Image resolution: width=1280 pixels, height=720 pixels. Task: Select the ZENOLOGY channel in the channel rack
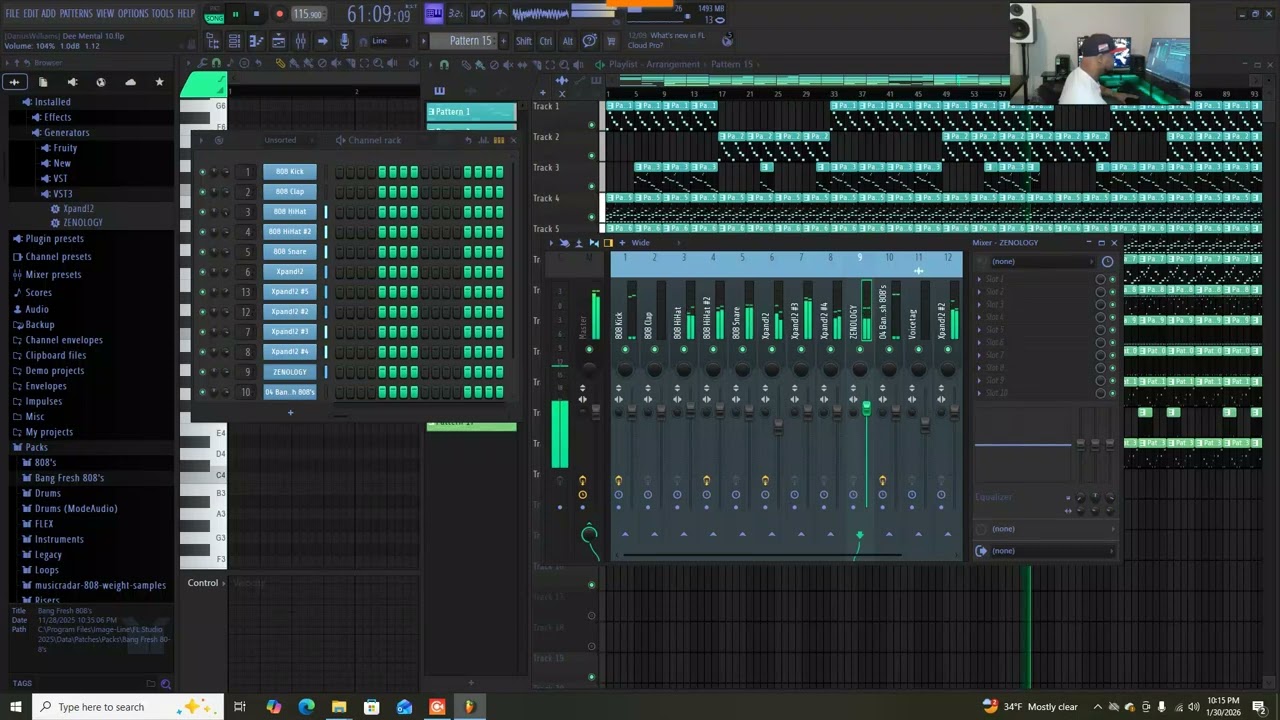point(290,372)
